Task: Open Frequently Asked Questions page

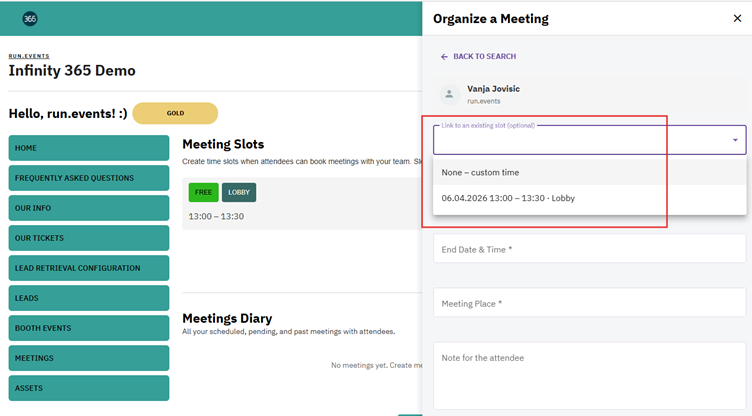Action: (x=89, y=178)
